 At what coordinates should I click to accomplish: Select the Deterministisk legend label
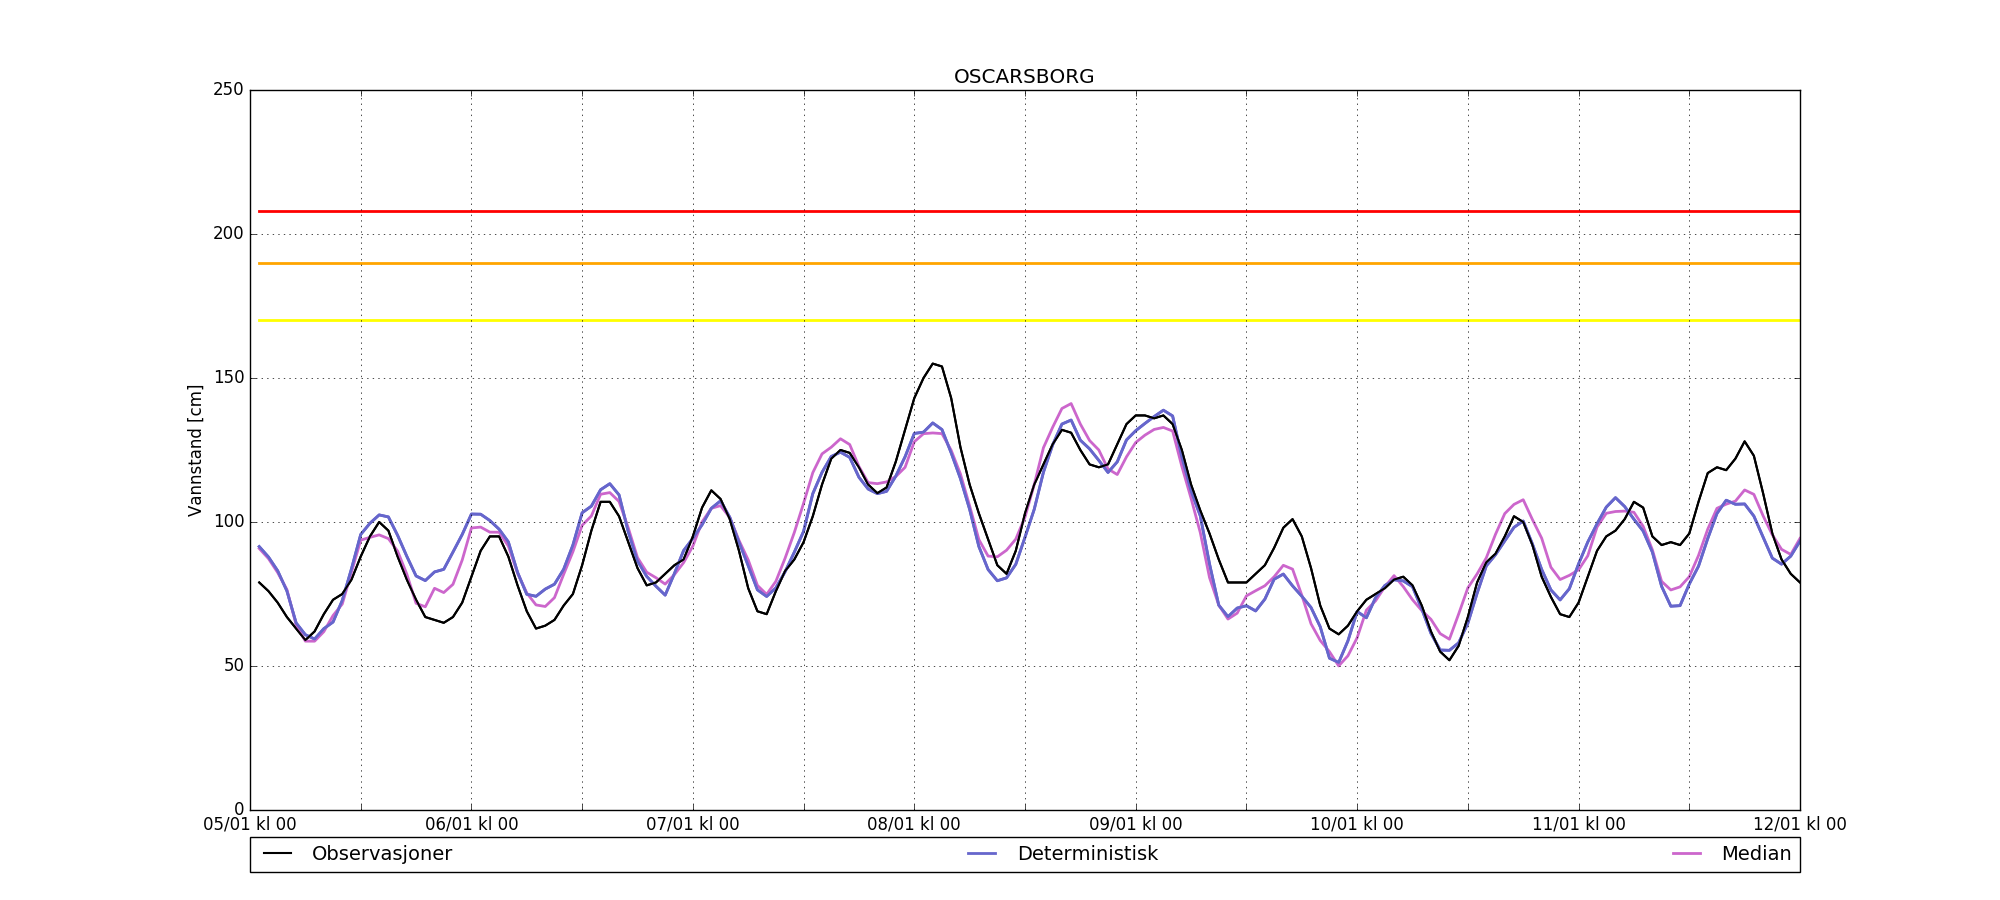tap(1087, 854)
